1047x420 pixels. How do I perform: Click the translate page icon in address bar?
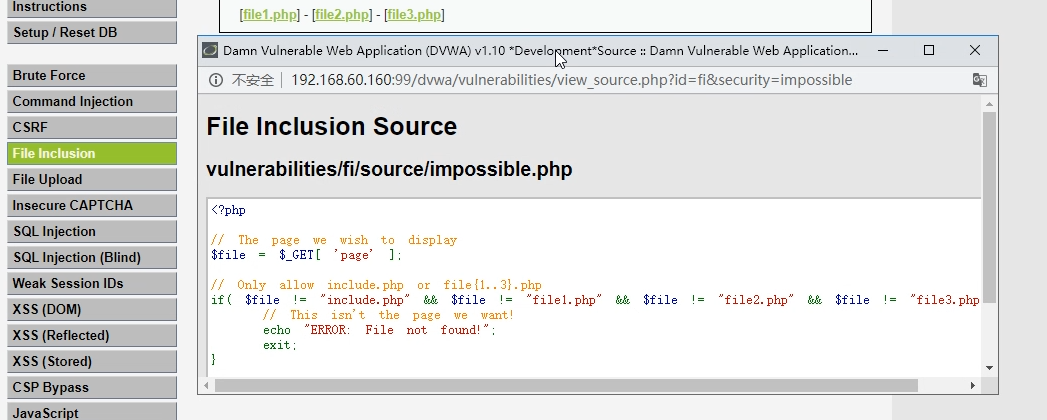(979, 80)
